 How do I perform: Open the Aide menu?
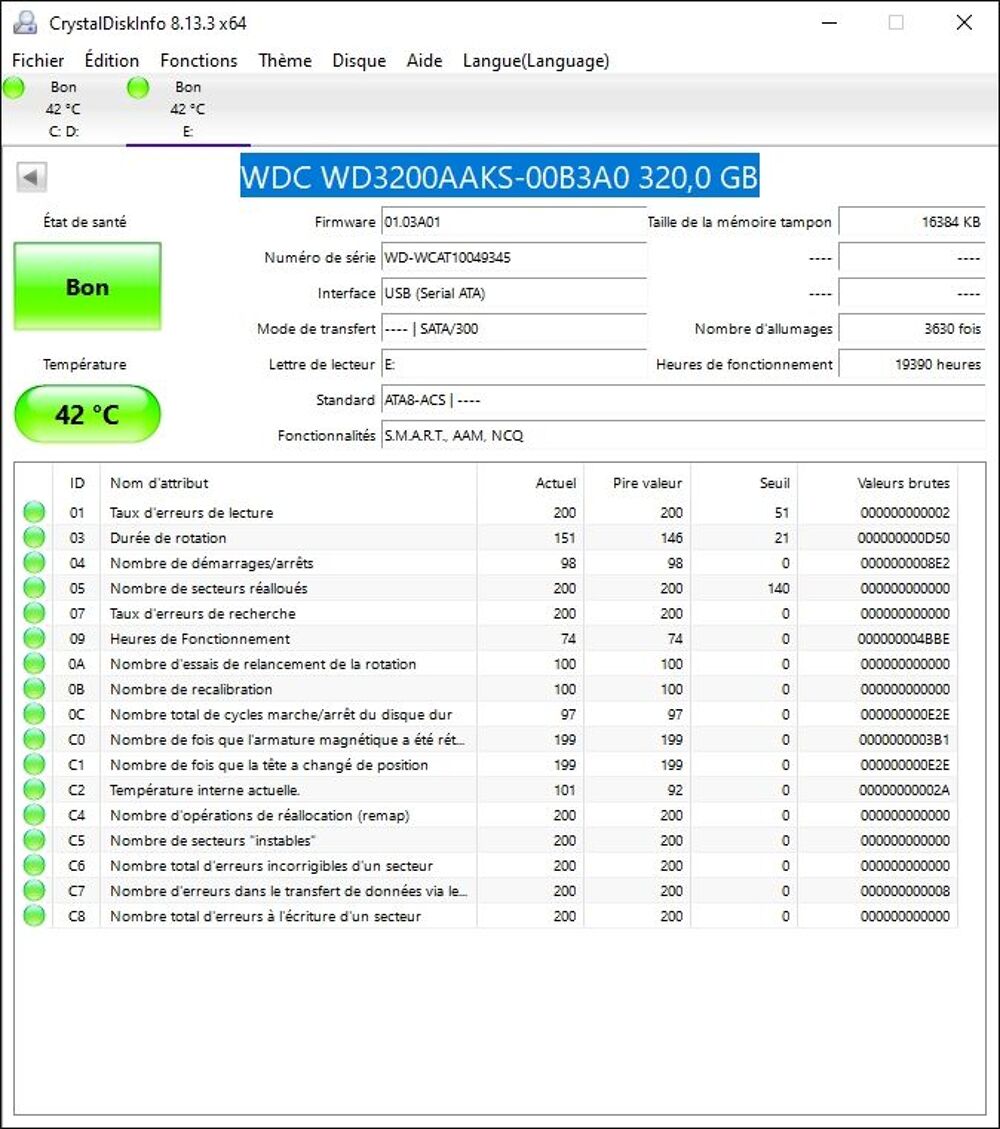click(x=424, y=60)
